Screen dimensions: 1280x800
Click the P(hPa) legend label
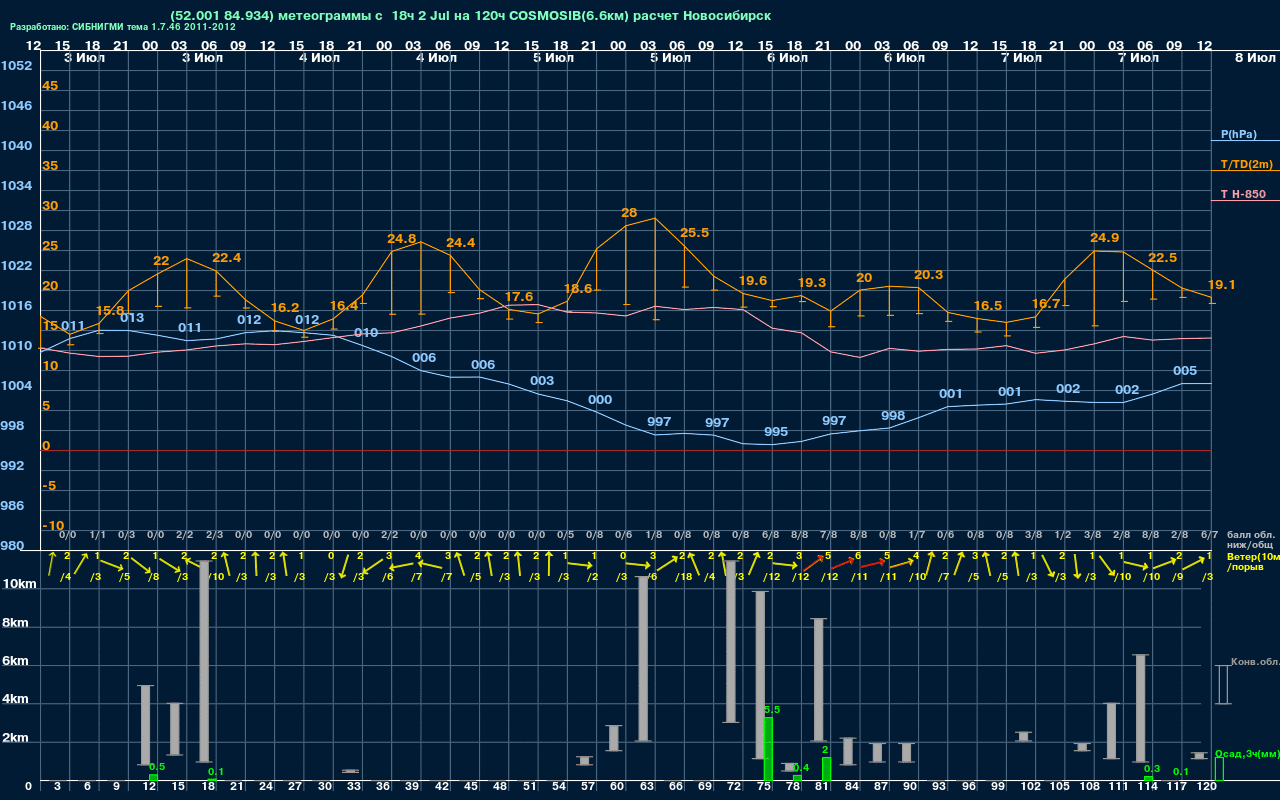[x=1238, y=134]
